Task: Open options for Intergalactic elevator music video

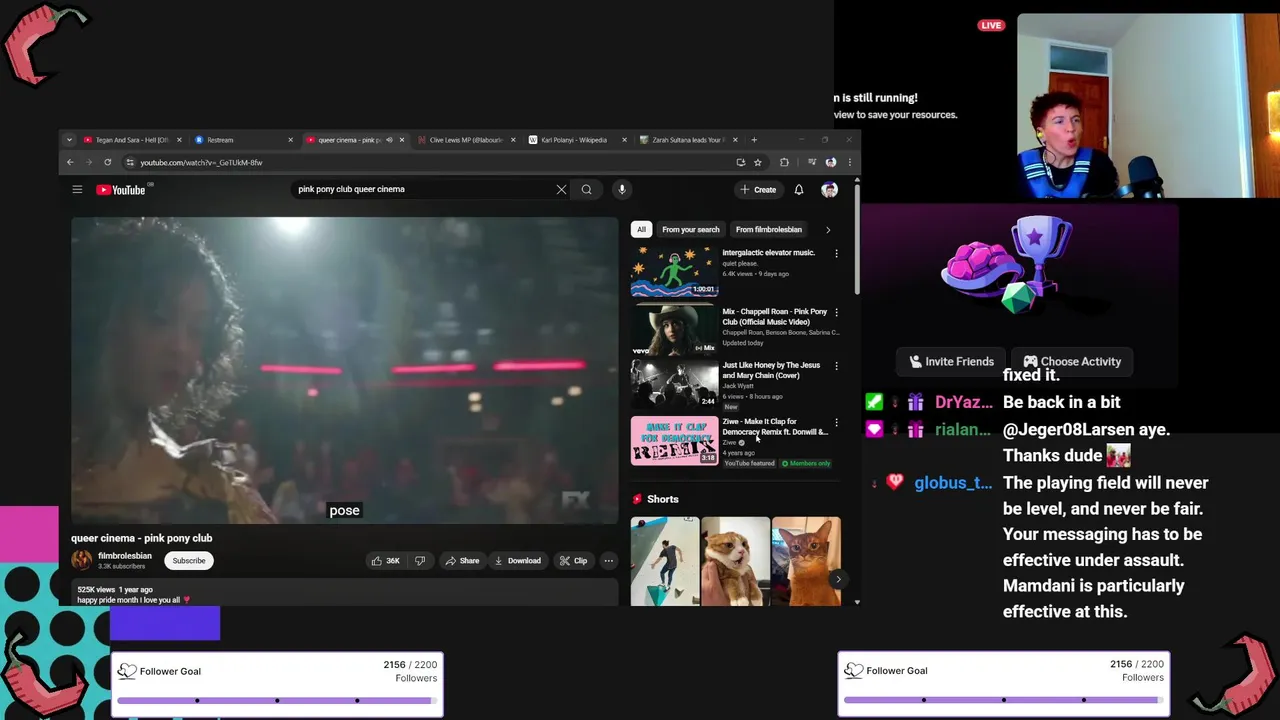Action: tap(836, 254)
